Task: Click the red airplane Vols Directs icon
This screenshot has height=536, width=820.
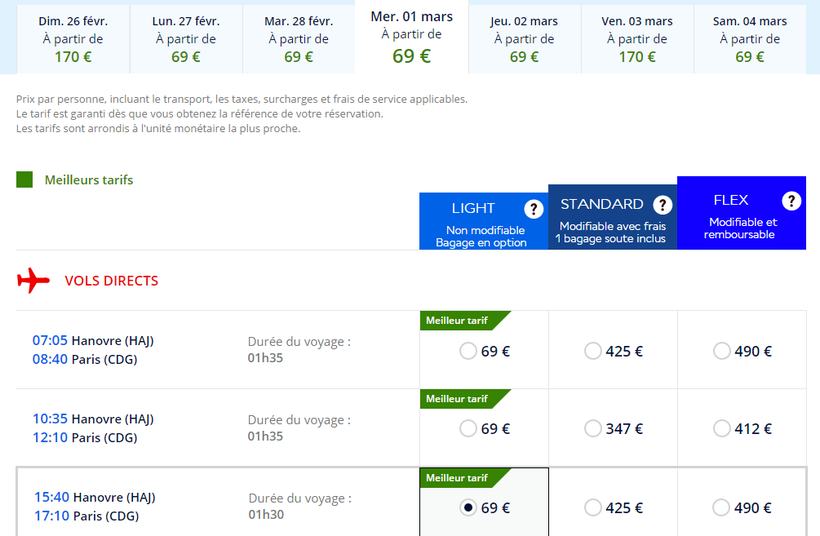Action: tap(33, 281)
